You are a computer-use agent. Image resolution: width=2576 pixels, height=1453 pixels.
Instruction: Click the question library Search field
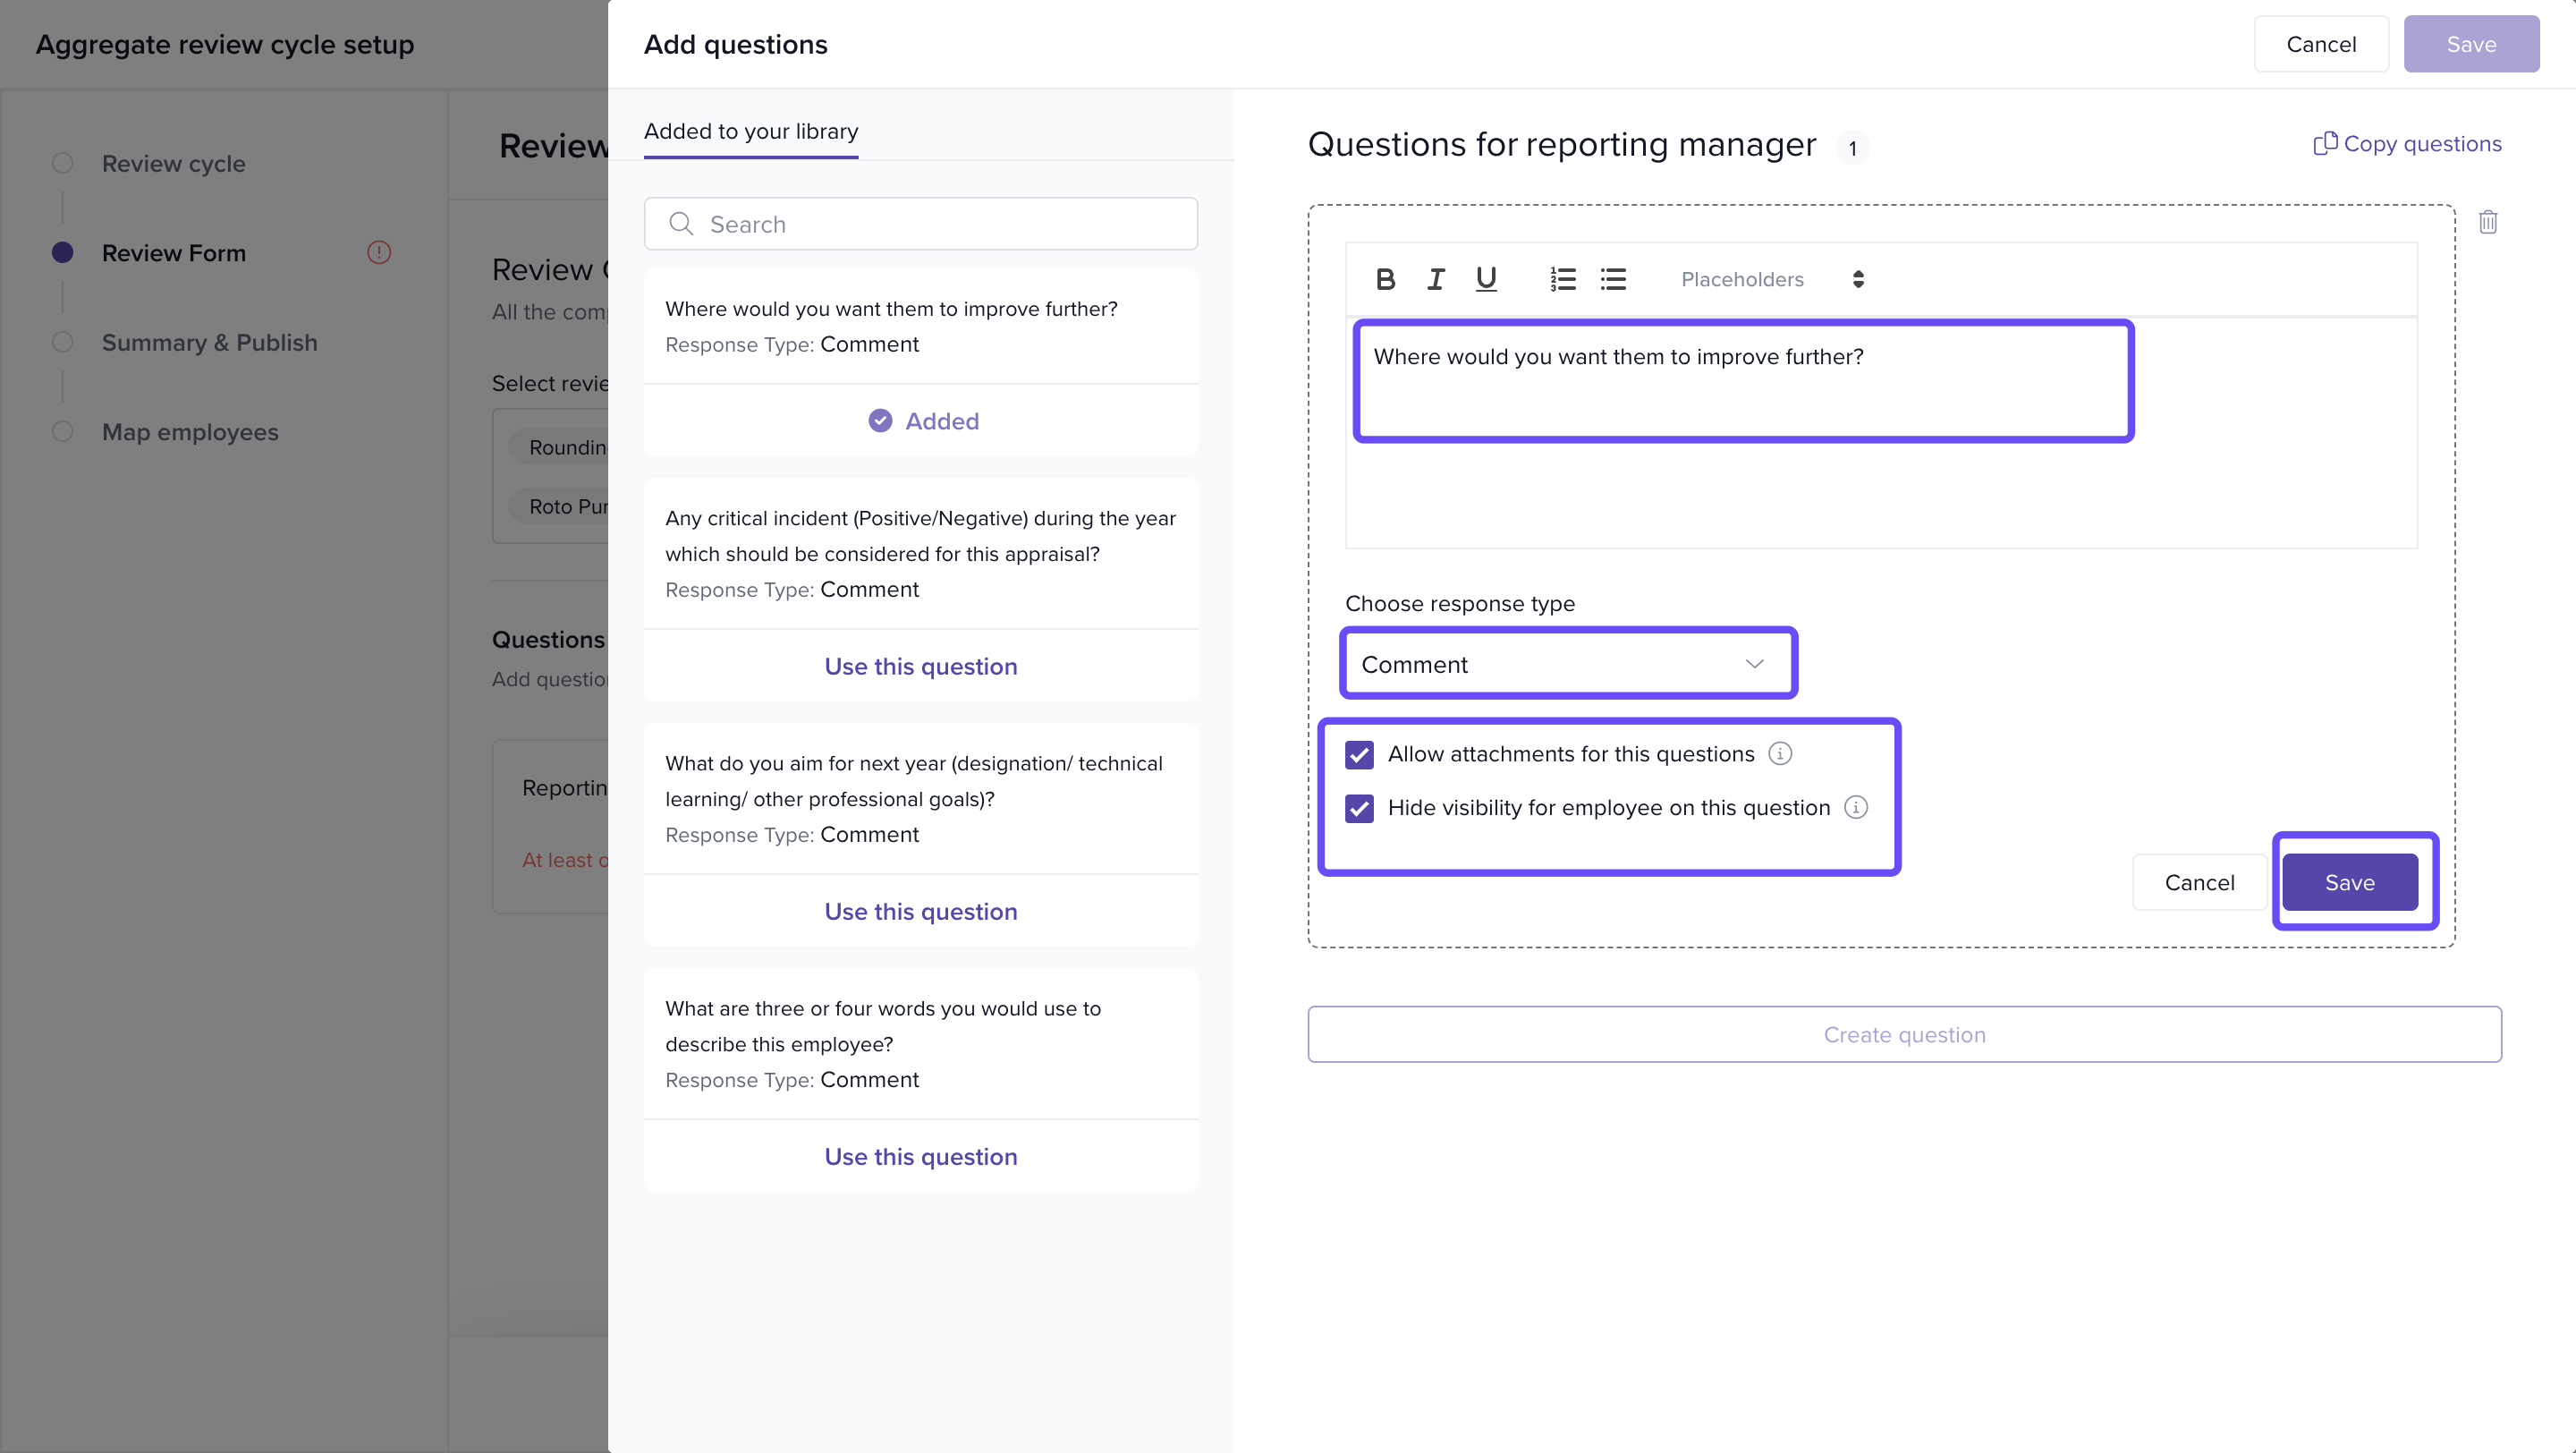(x=921, y=224)
